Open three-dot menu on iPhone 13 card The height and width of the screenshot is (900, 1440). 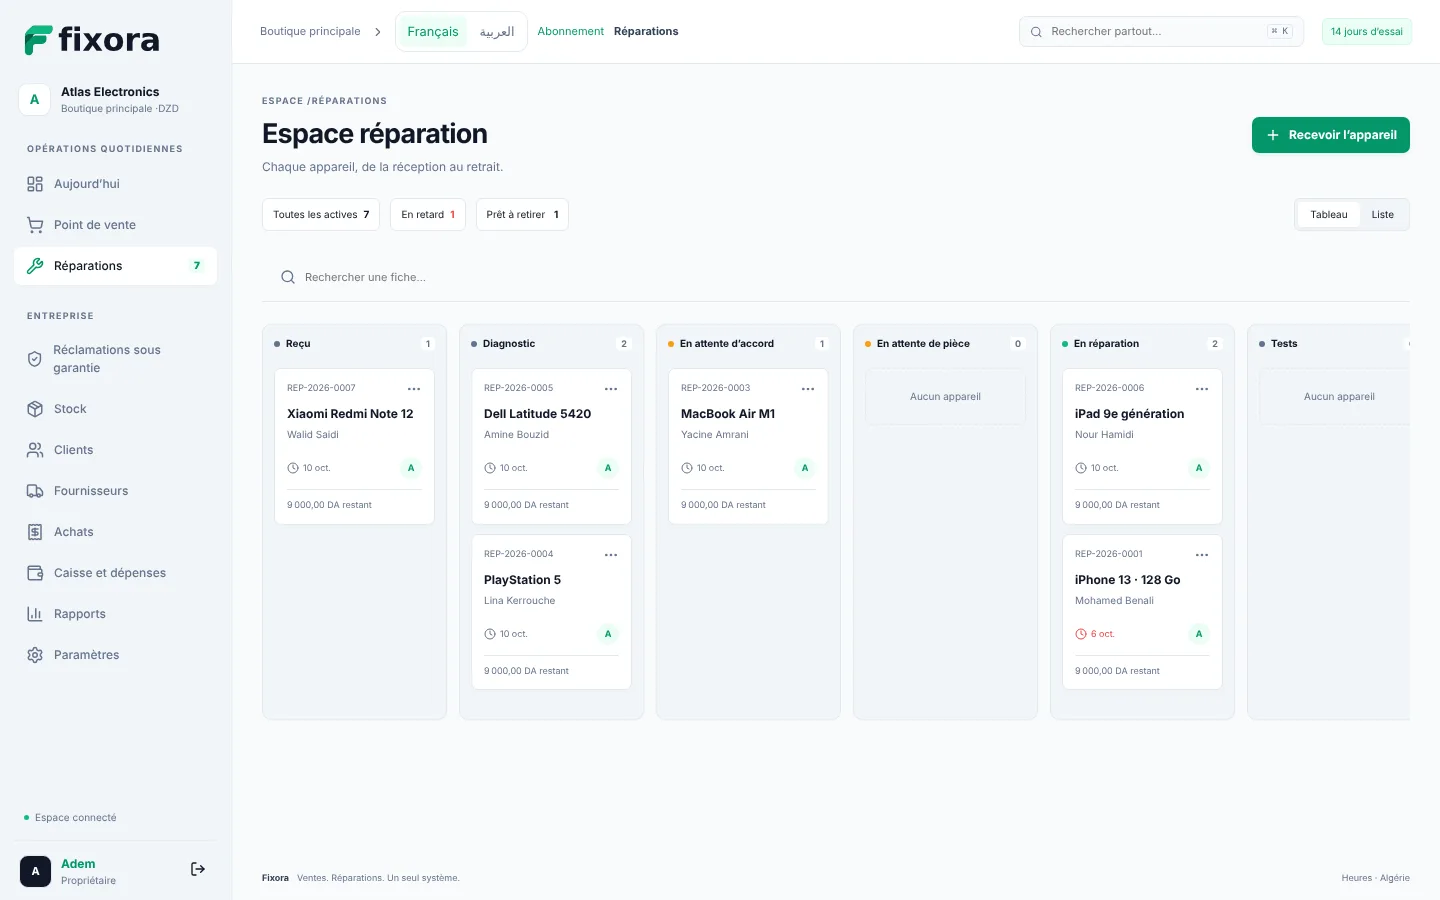[x=1202, y=555]
